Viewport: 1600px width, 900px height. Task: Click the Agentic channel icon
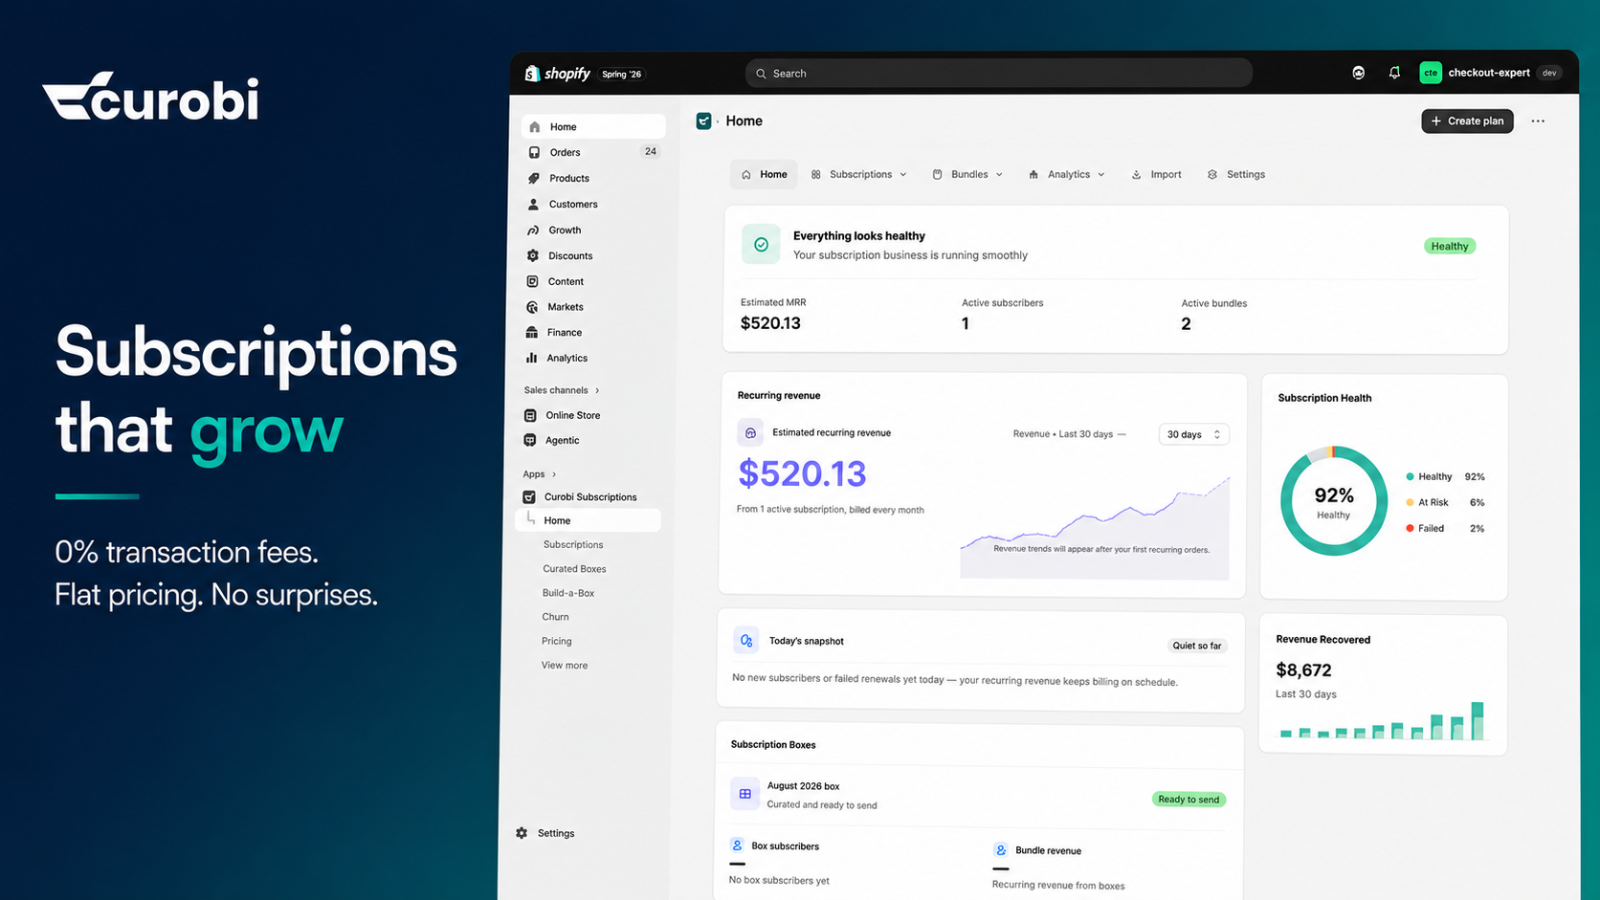coord(530,440)
